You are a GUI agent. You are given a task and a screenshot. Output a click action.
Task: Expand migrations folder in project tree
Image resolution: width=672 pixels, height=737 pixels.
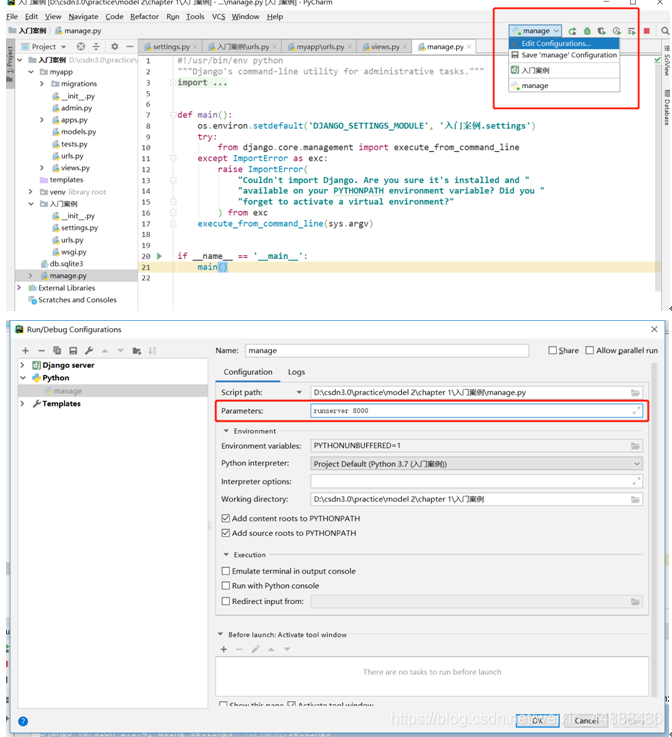tap(42, 84)
